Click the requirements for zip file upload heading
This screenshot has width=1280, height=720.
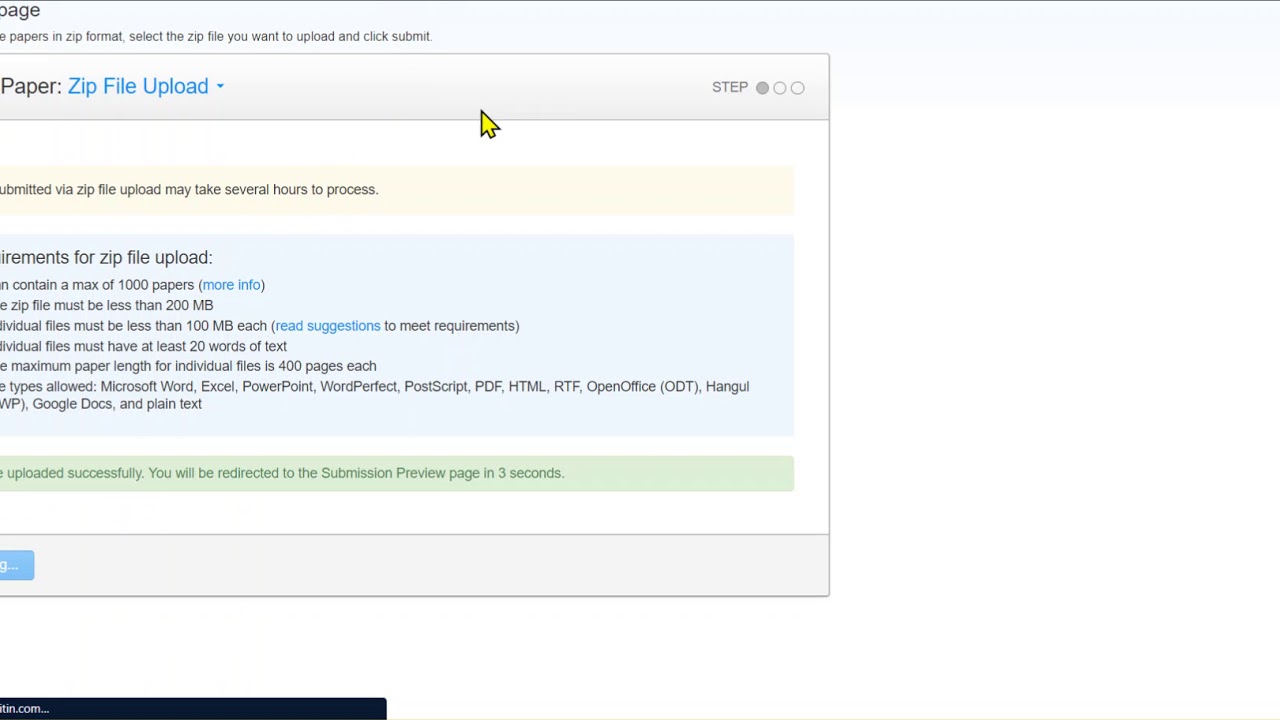point(106,257)
